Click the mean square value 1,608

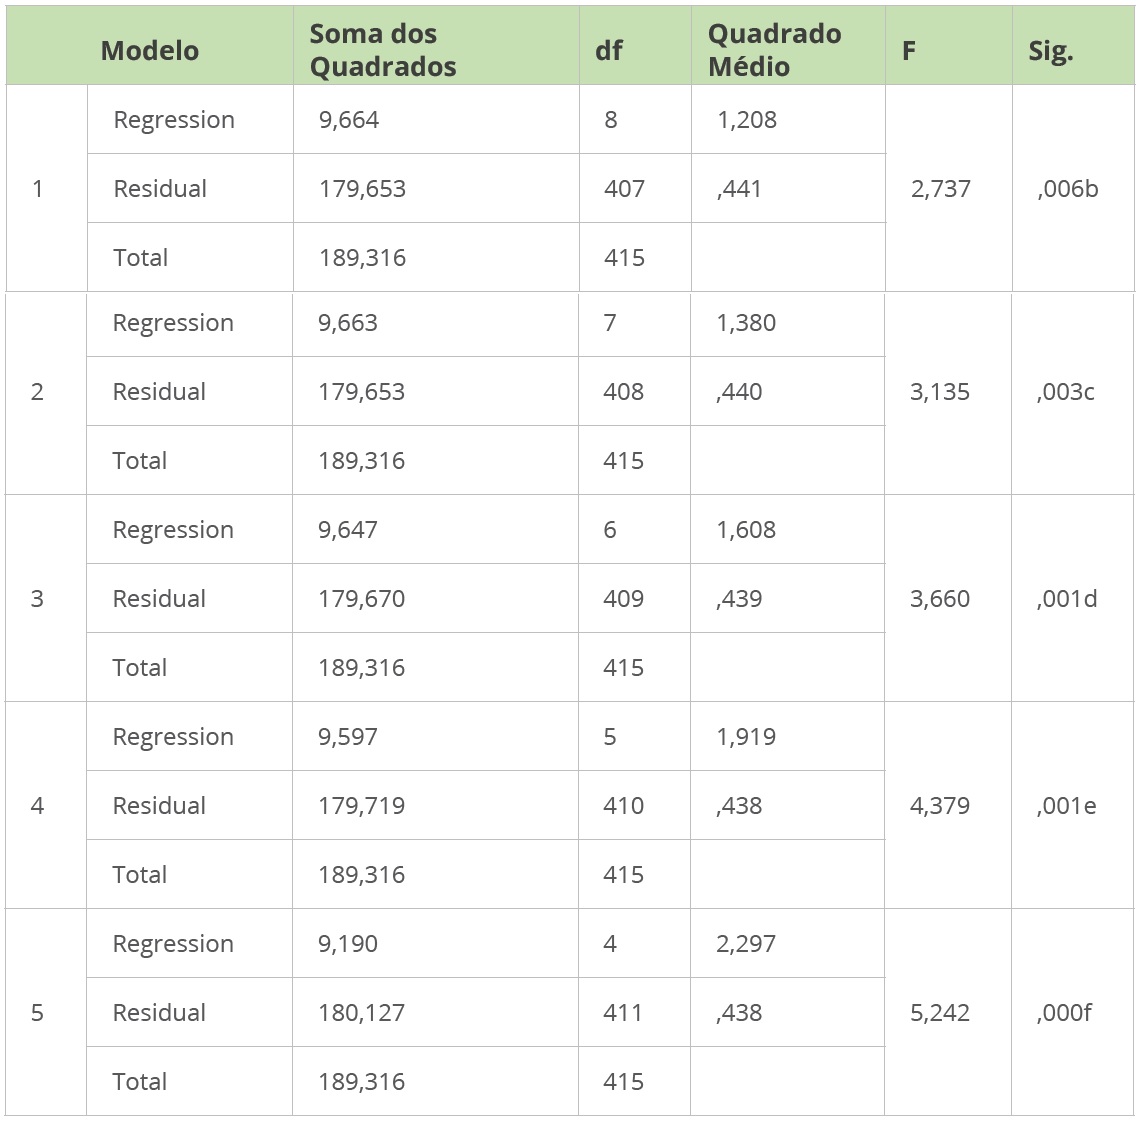coord(746,530)
